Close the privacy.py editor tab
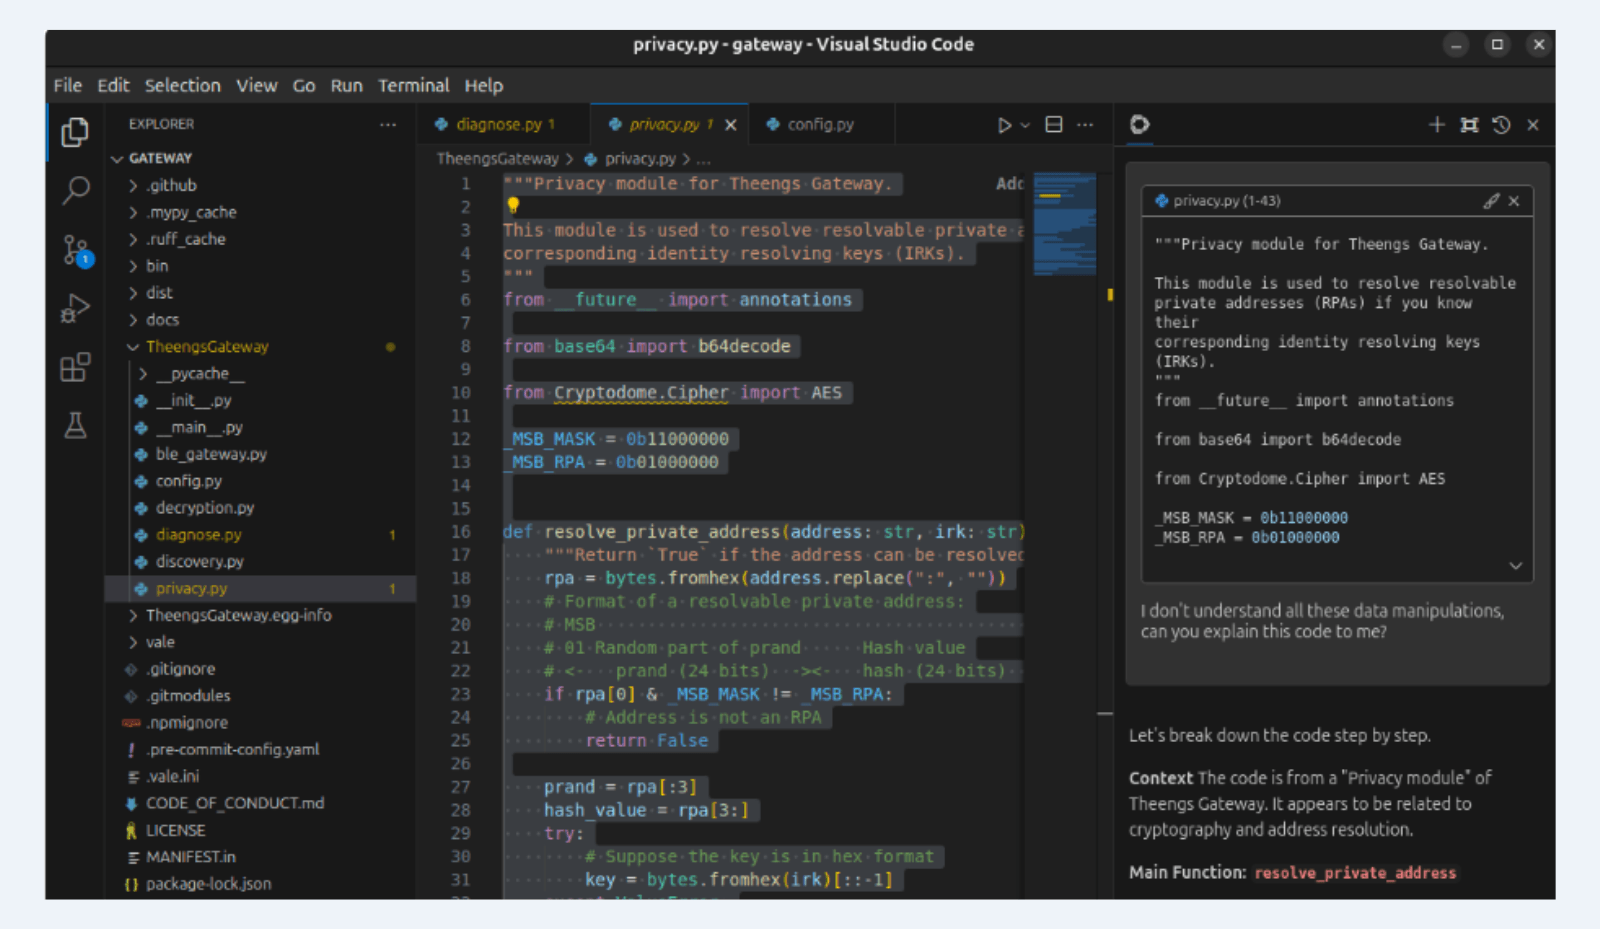Viewport: 1600px width, 929px height. click(731, 125)
